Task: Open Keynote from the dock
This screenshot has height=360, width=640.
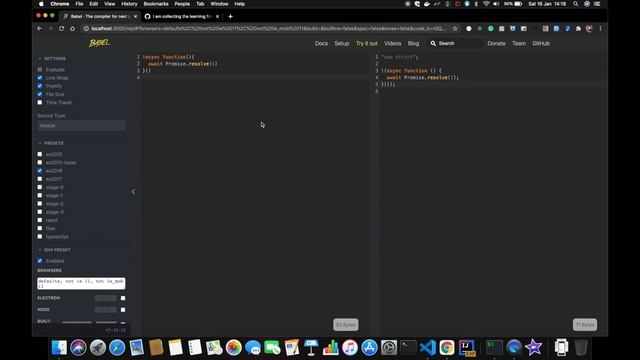Action: click(x=311, y=348)
